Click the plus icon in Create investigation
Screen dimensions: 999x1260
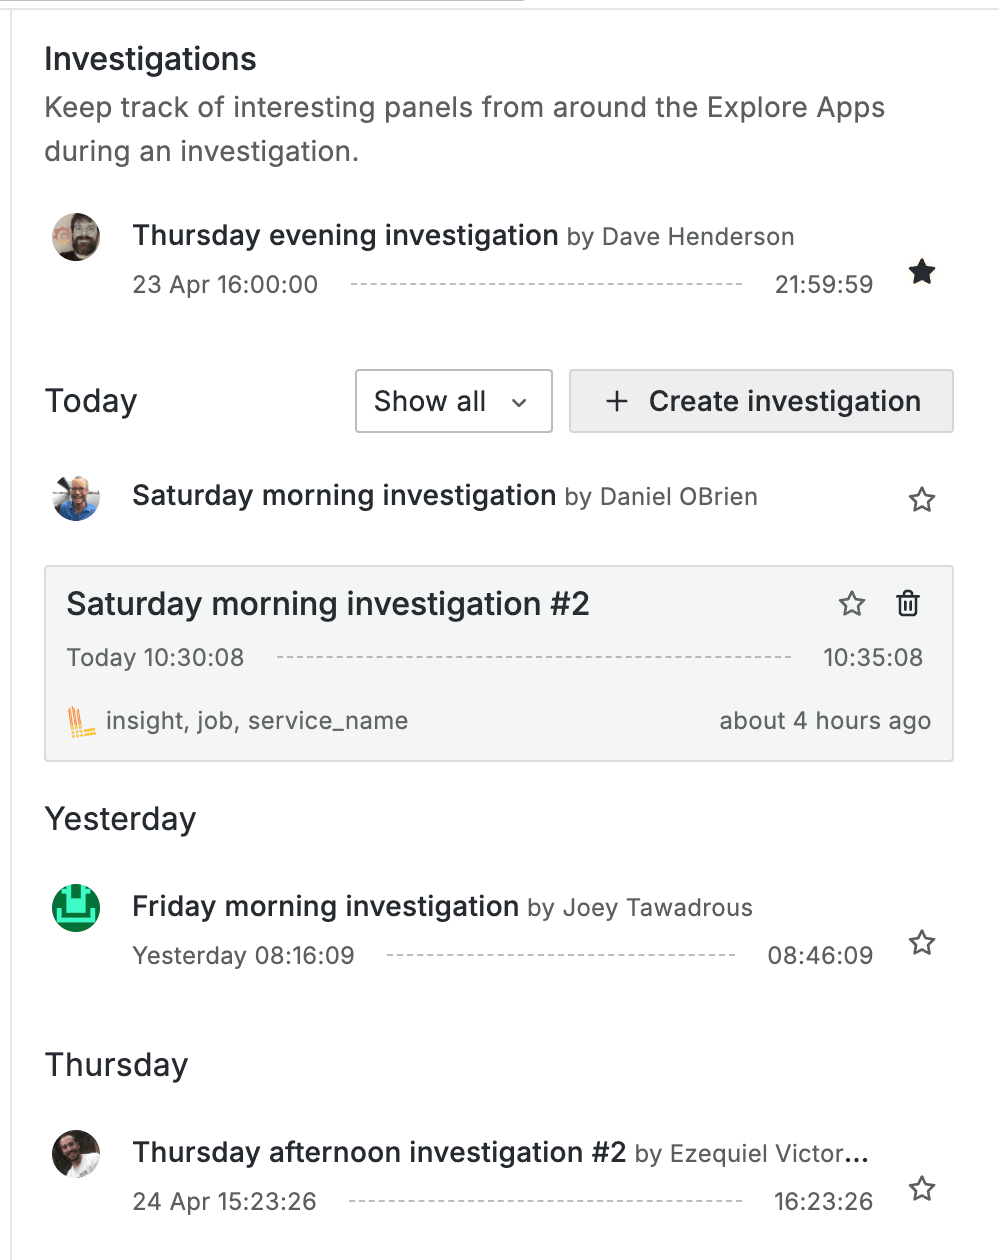click(615, 401)
